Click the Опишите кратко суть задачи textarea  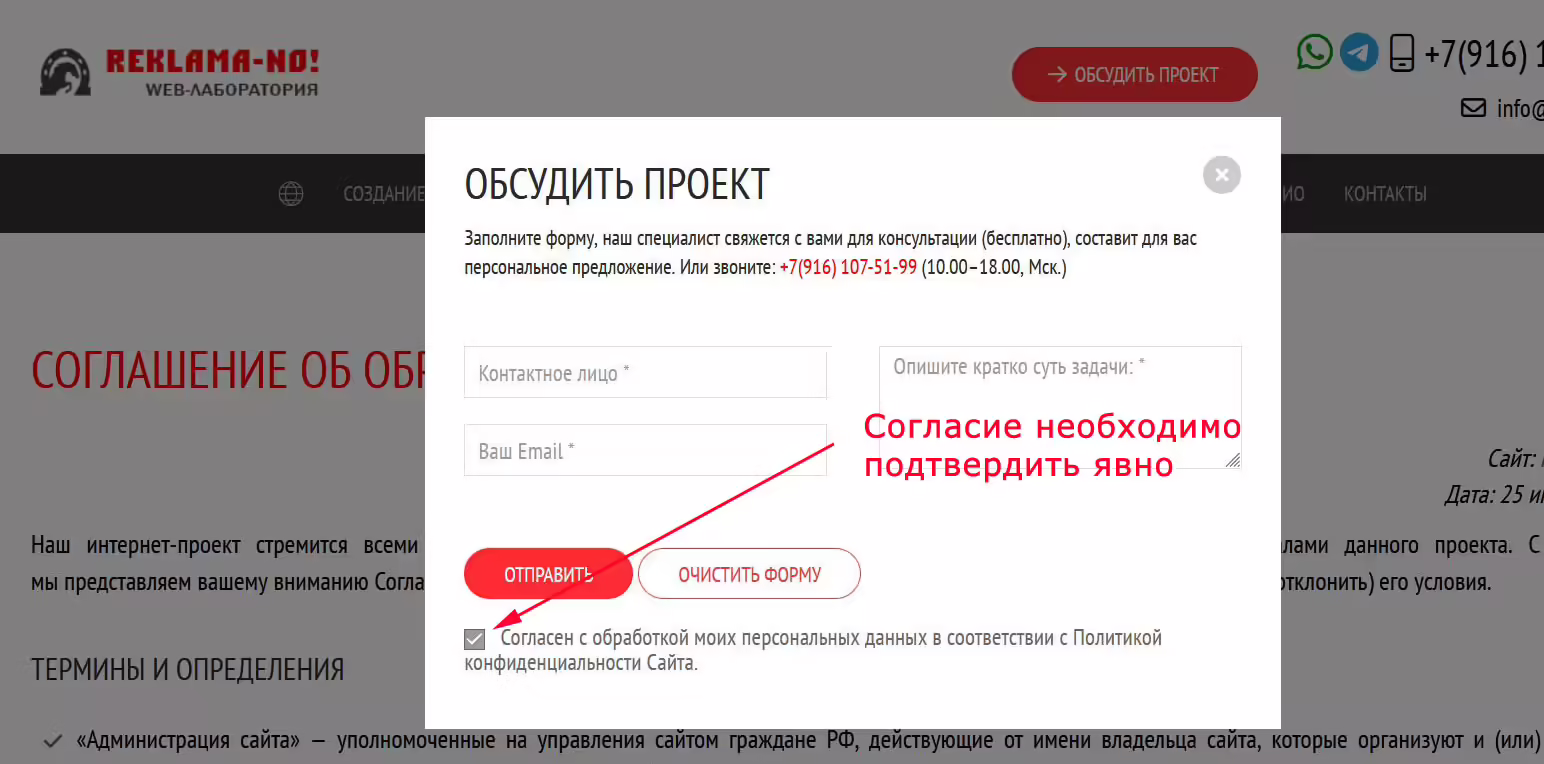(x=1060, y=407)
